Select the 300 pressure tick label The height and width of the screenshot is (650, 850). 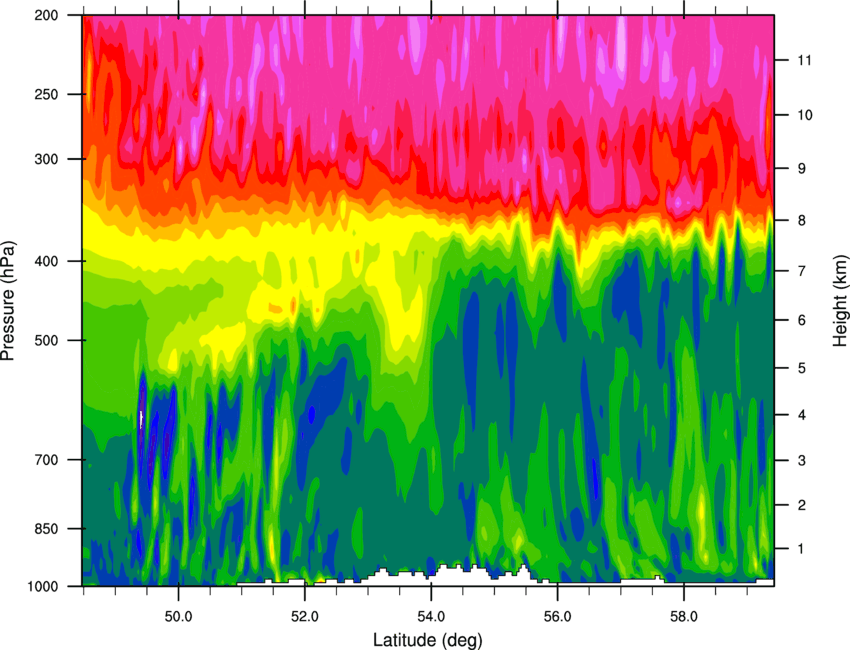[46, 159]
